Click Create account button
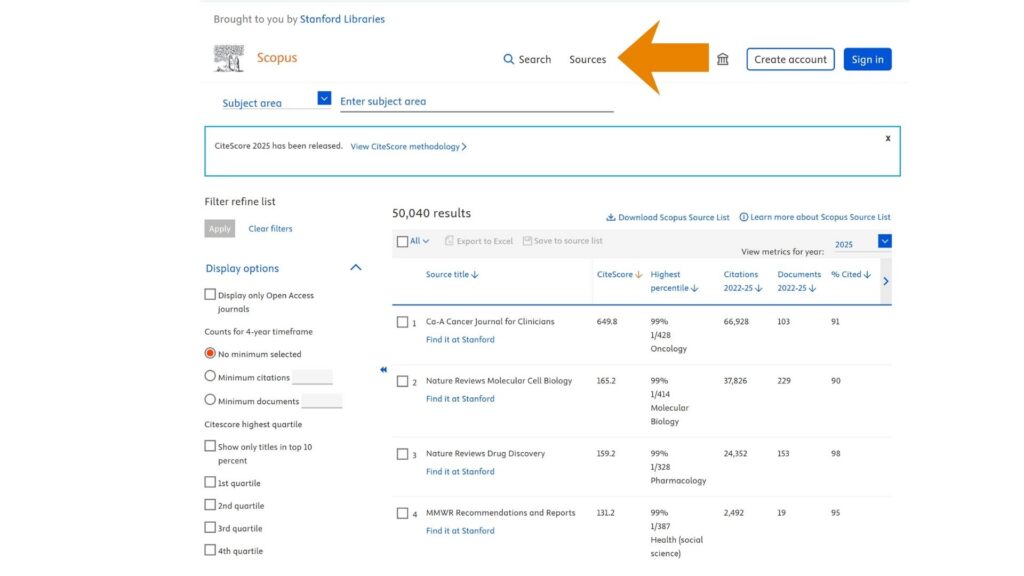Image resolution: width=1024 pixels, height=576 pixels. [x=790, y=59]
